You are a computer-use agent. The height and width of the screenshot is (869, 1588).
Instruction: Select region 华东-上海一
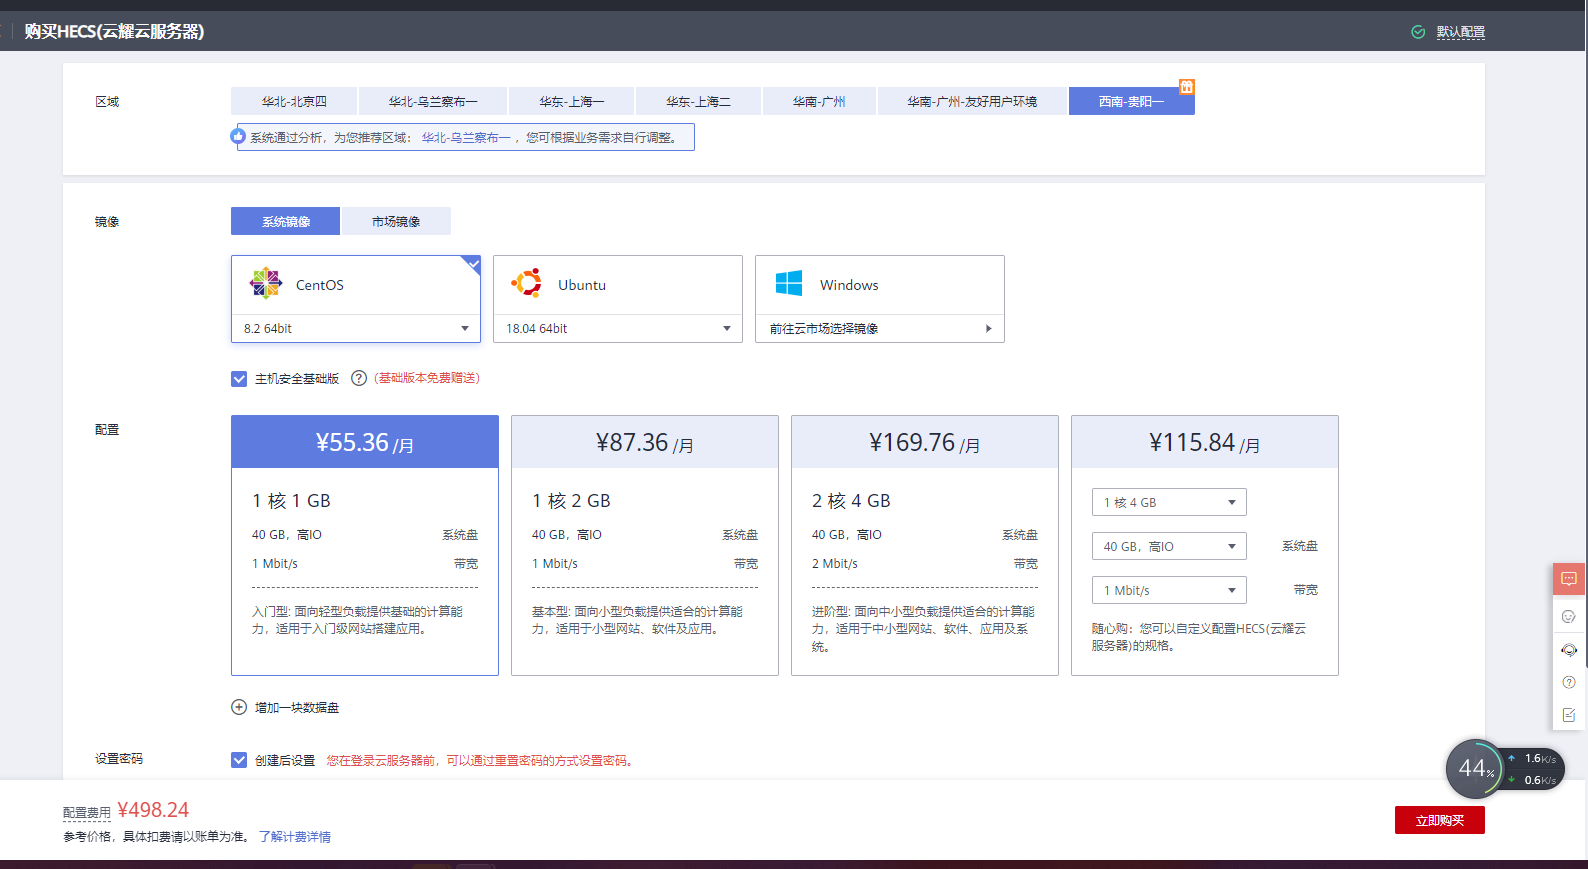(571, 101)
